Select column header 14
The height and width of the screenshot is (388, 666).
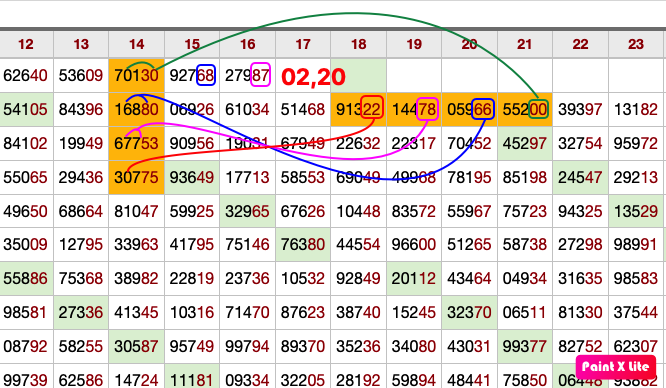pos(137,44)
